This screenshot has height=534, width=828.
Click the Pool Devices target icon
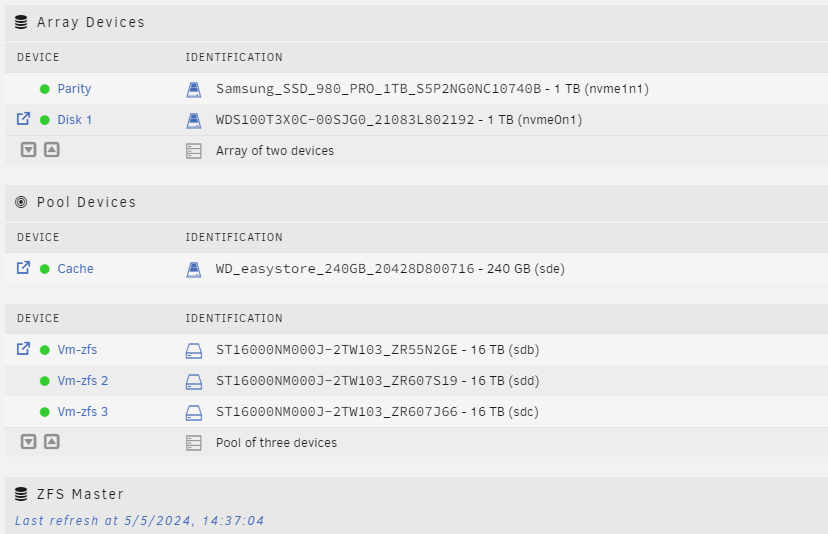[x=21, y=202]
